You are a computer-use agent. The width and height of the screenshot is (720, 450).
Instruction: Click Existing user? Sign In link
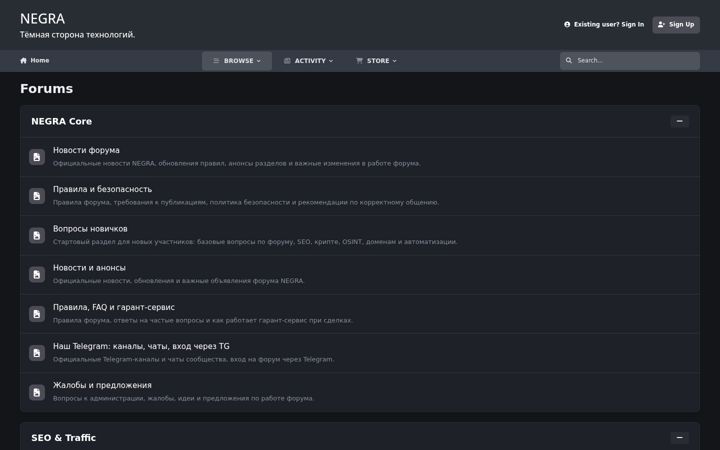click(x=604, y=25)
